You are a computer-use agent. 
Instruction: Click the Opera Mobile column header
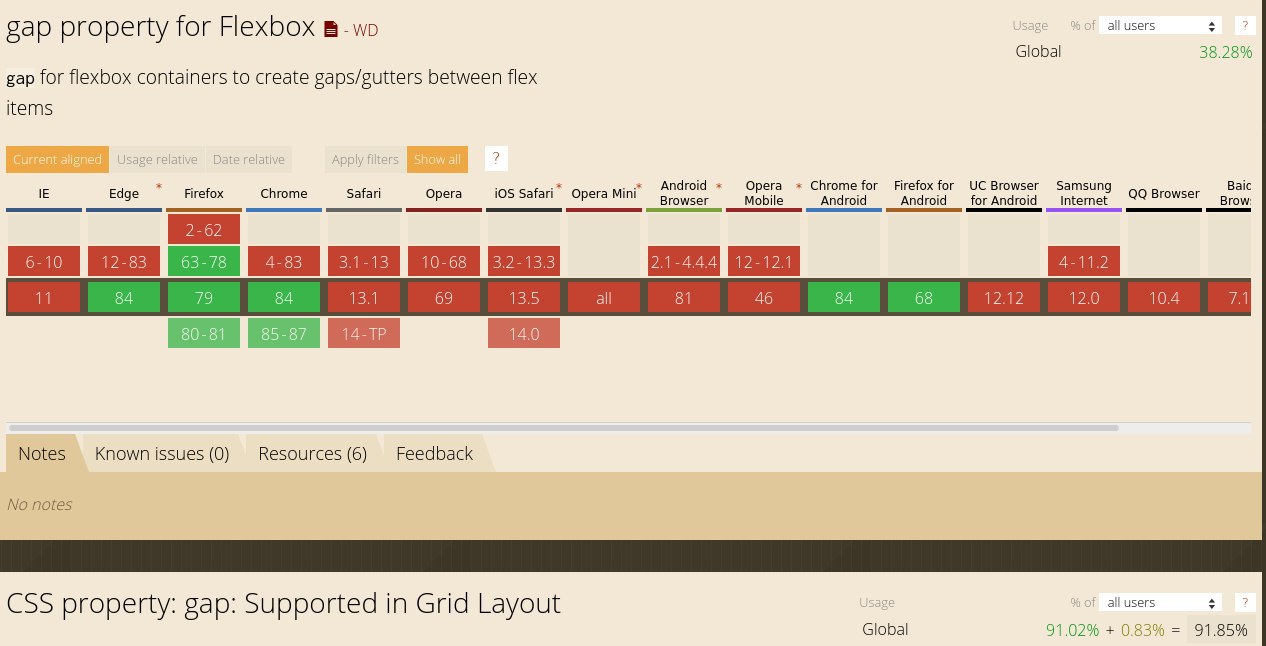[764, 193]
